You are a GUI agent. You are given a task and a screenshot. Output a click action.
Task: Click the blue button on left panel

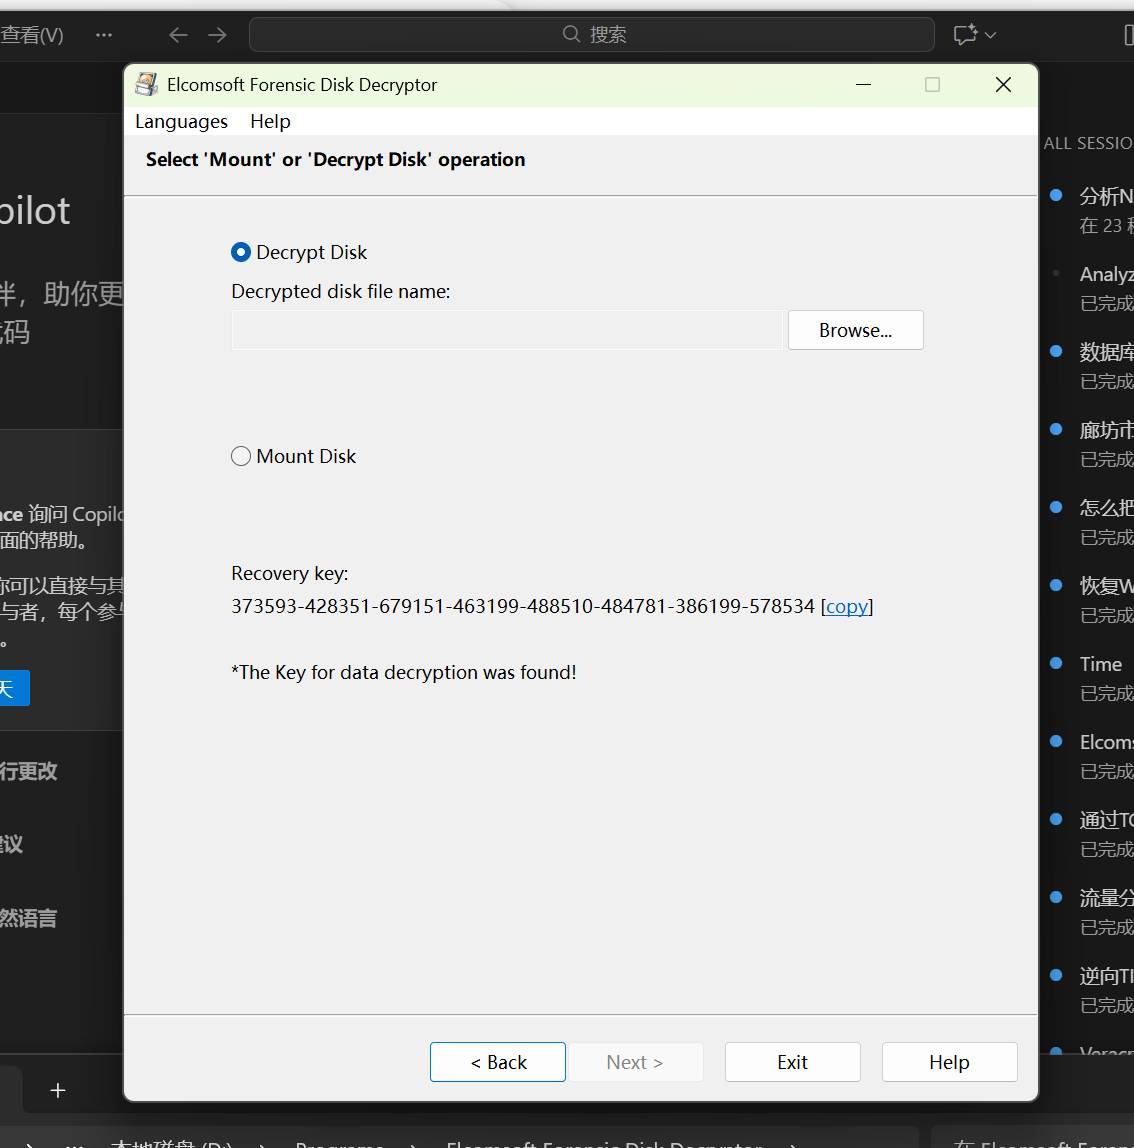15,688
